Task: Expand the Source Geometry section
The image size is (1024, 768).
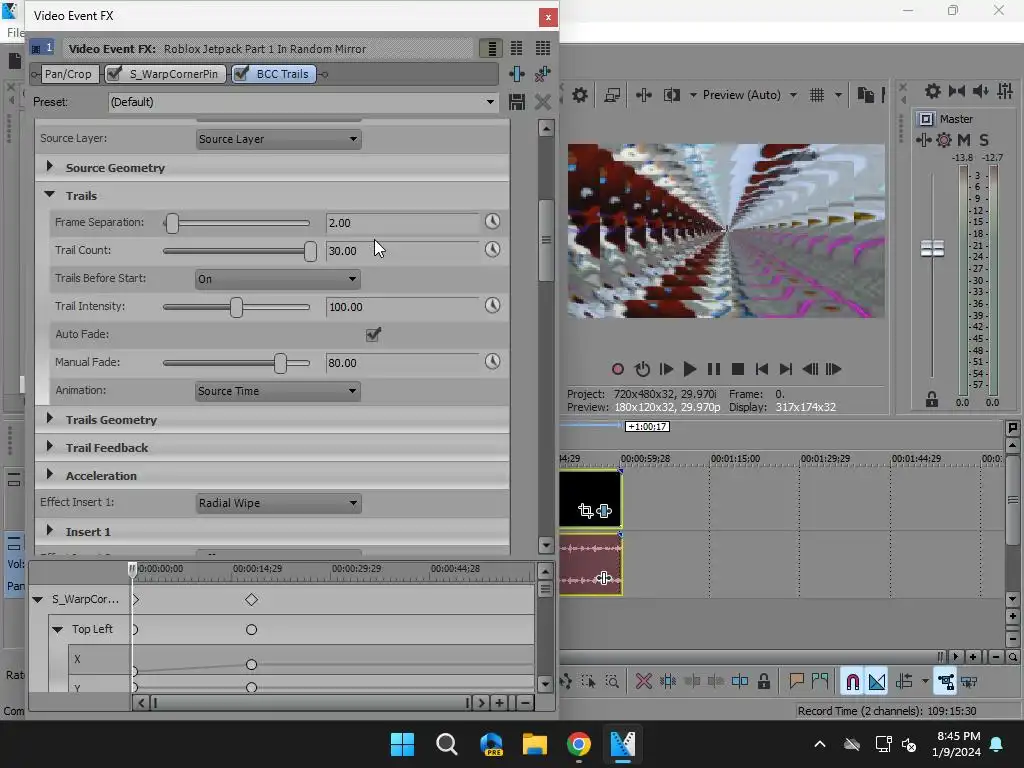Action: click(x=50, y=167)
